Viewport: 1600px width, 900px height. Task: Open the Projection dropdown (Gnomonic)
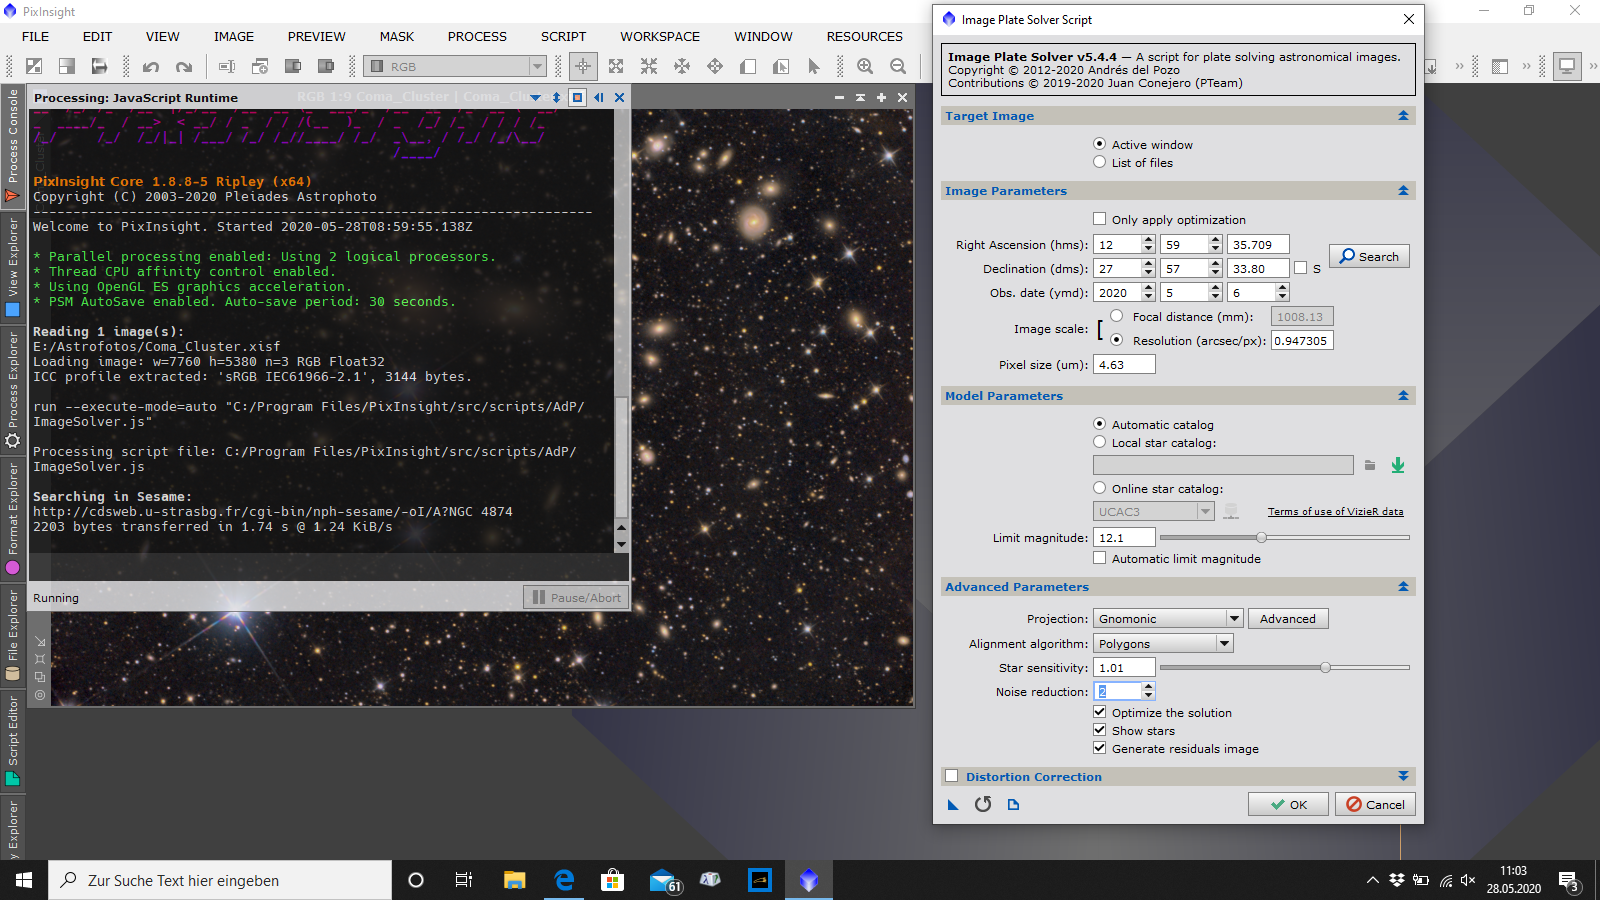(1168, 619)
